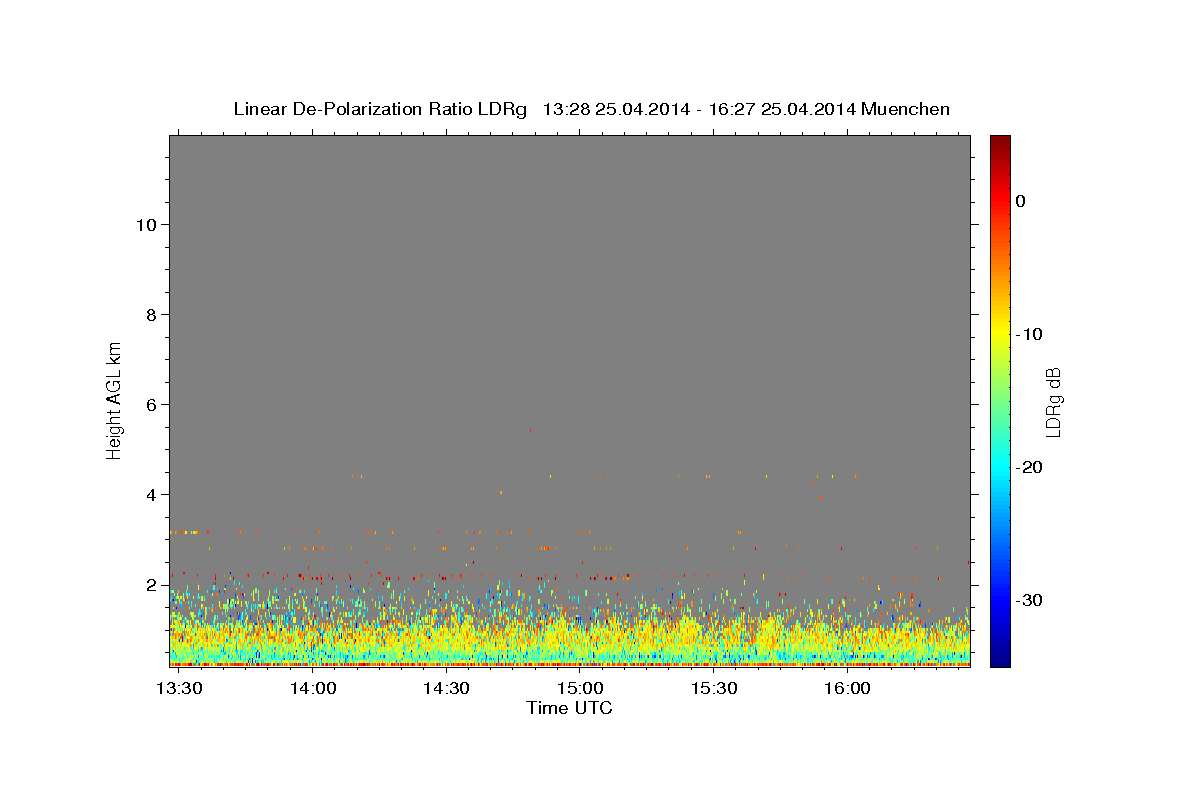Image resolution: width=1200 pixels, height=800 pixels.
Task: Click the colorbar tick label '-20'
Action: (1030, 467)
